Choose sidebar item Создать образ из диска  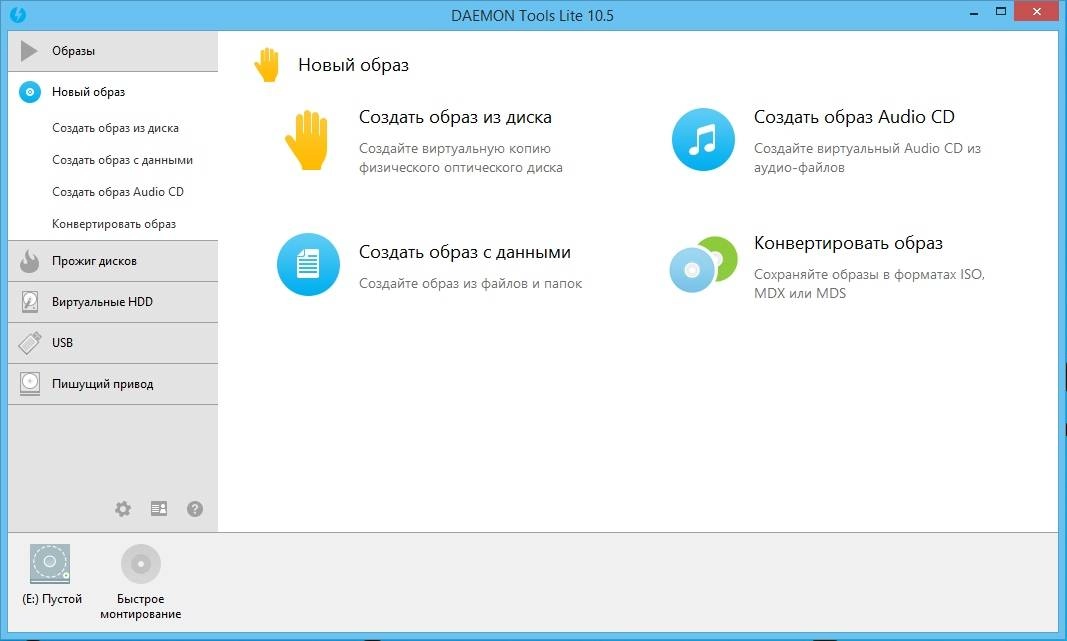coord(115,128)
